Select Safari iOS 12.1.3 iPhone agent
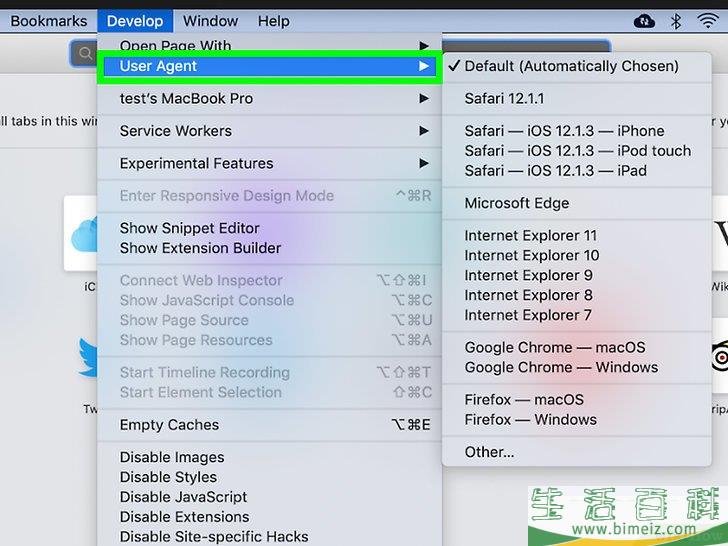The height and width of the screenshot is (546, 728). 577,131
